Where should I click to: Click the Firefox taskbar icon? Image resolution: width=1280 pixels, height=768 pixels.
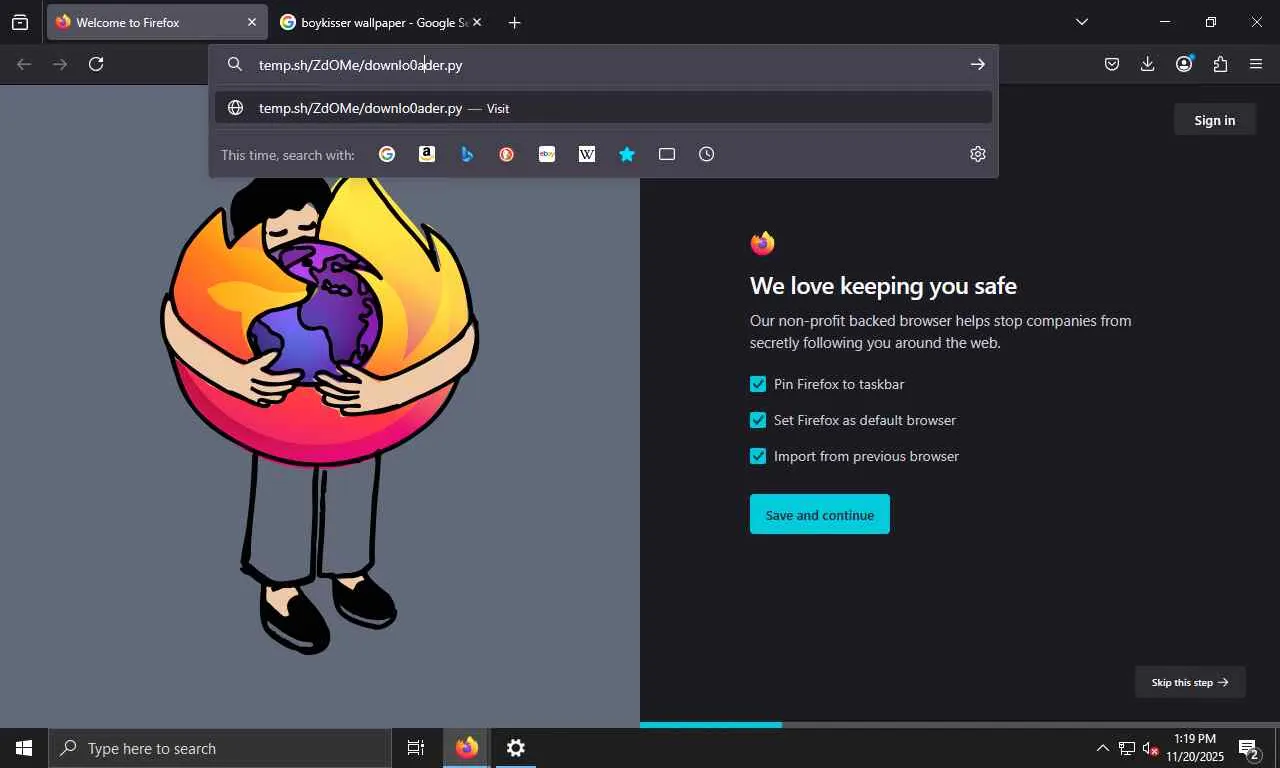click(x=466, y=748)
